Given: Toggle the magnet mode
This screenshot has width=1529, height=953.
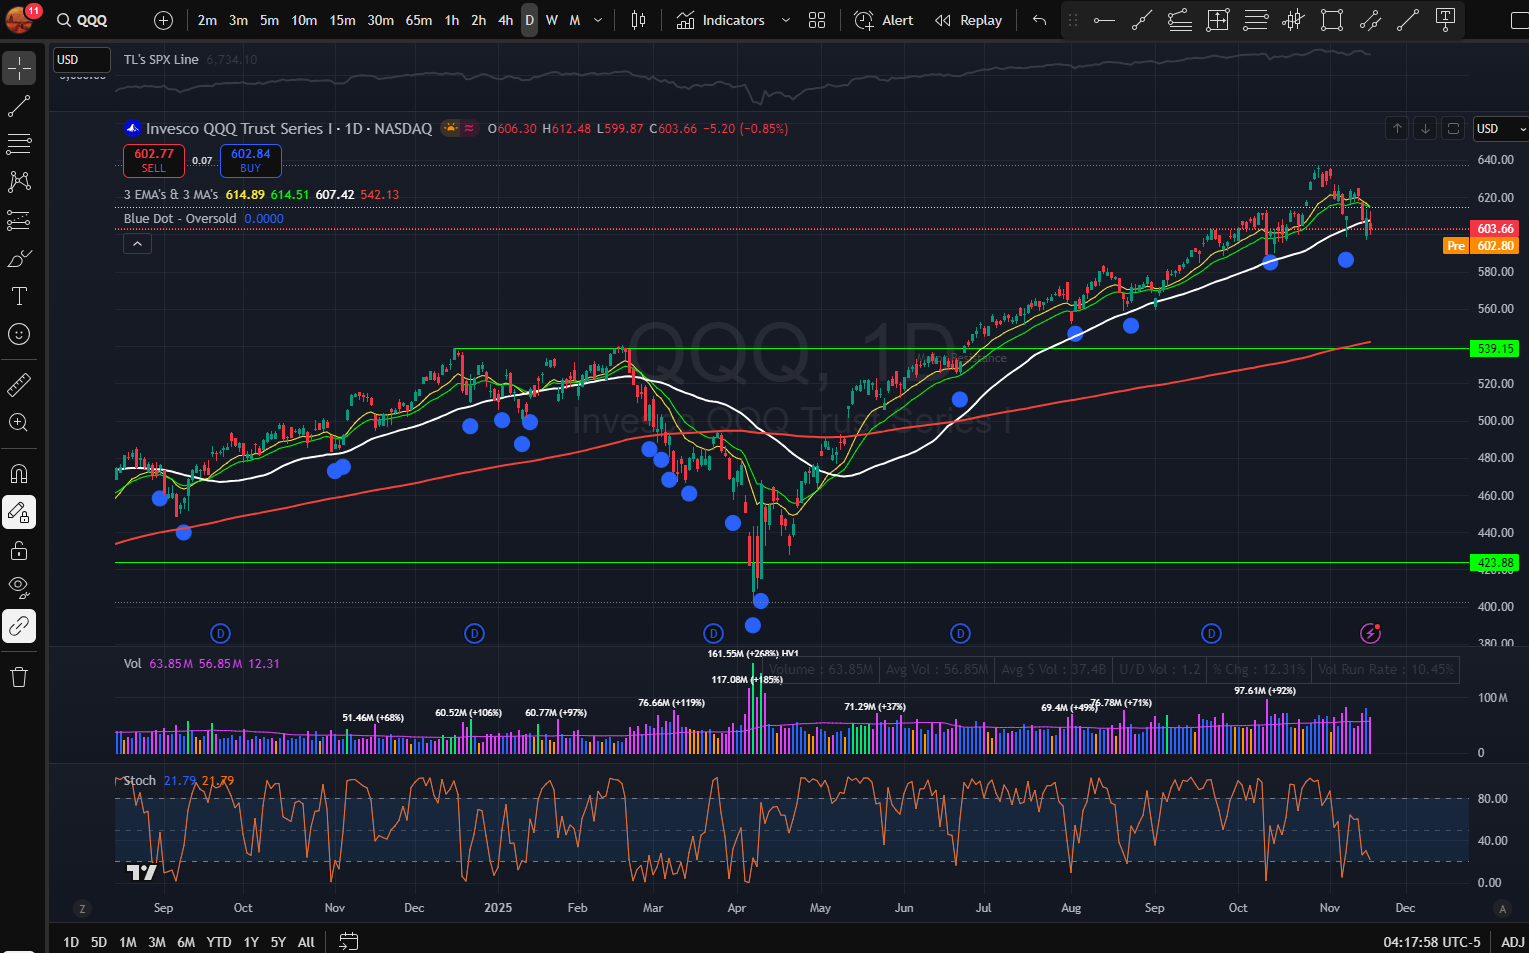Looking at the screenshot, I should point(19,474).
